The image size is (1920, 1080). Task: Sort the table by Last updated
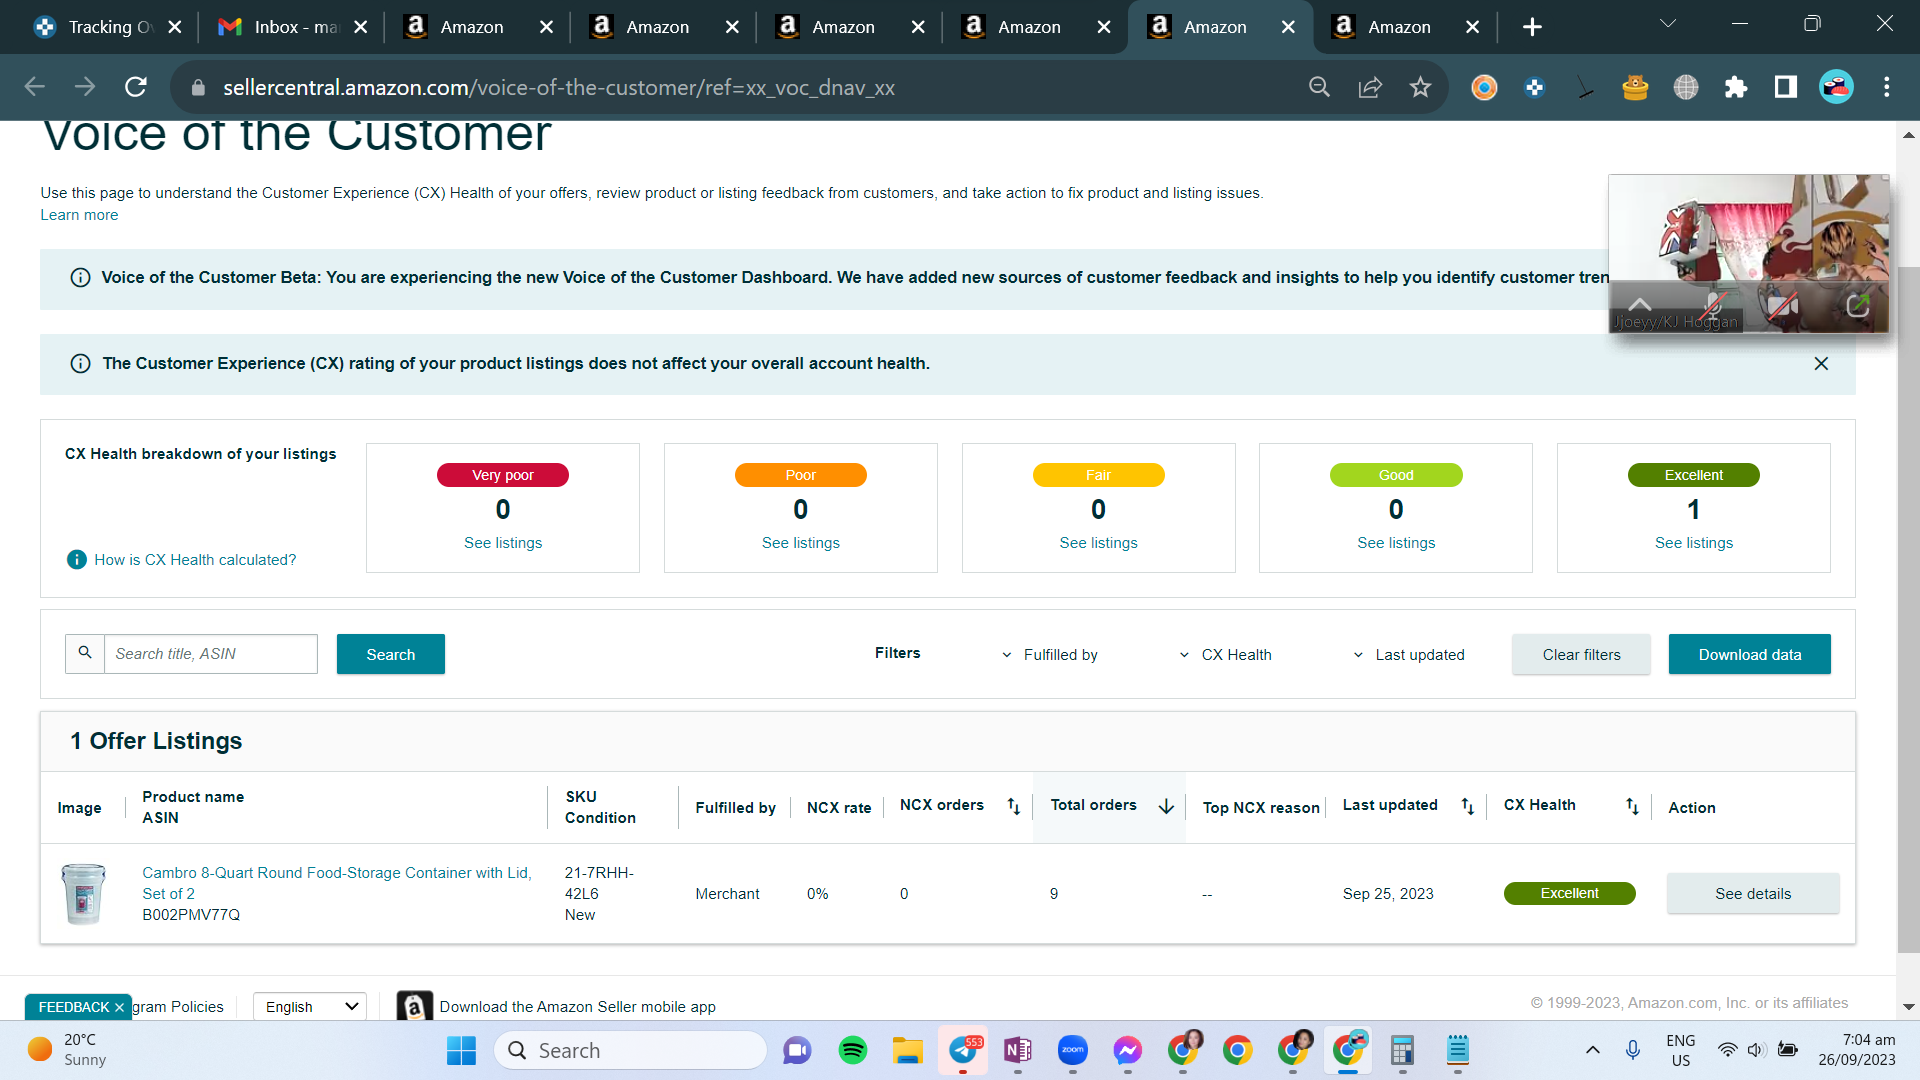1467,806
